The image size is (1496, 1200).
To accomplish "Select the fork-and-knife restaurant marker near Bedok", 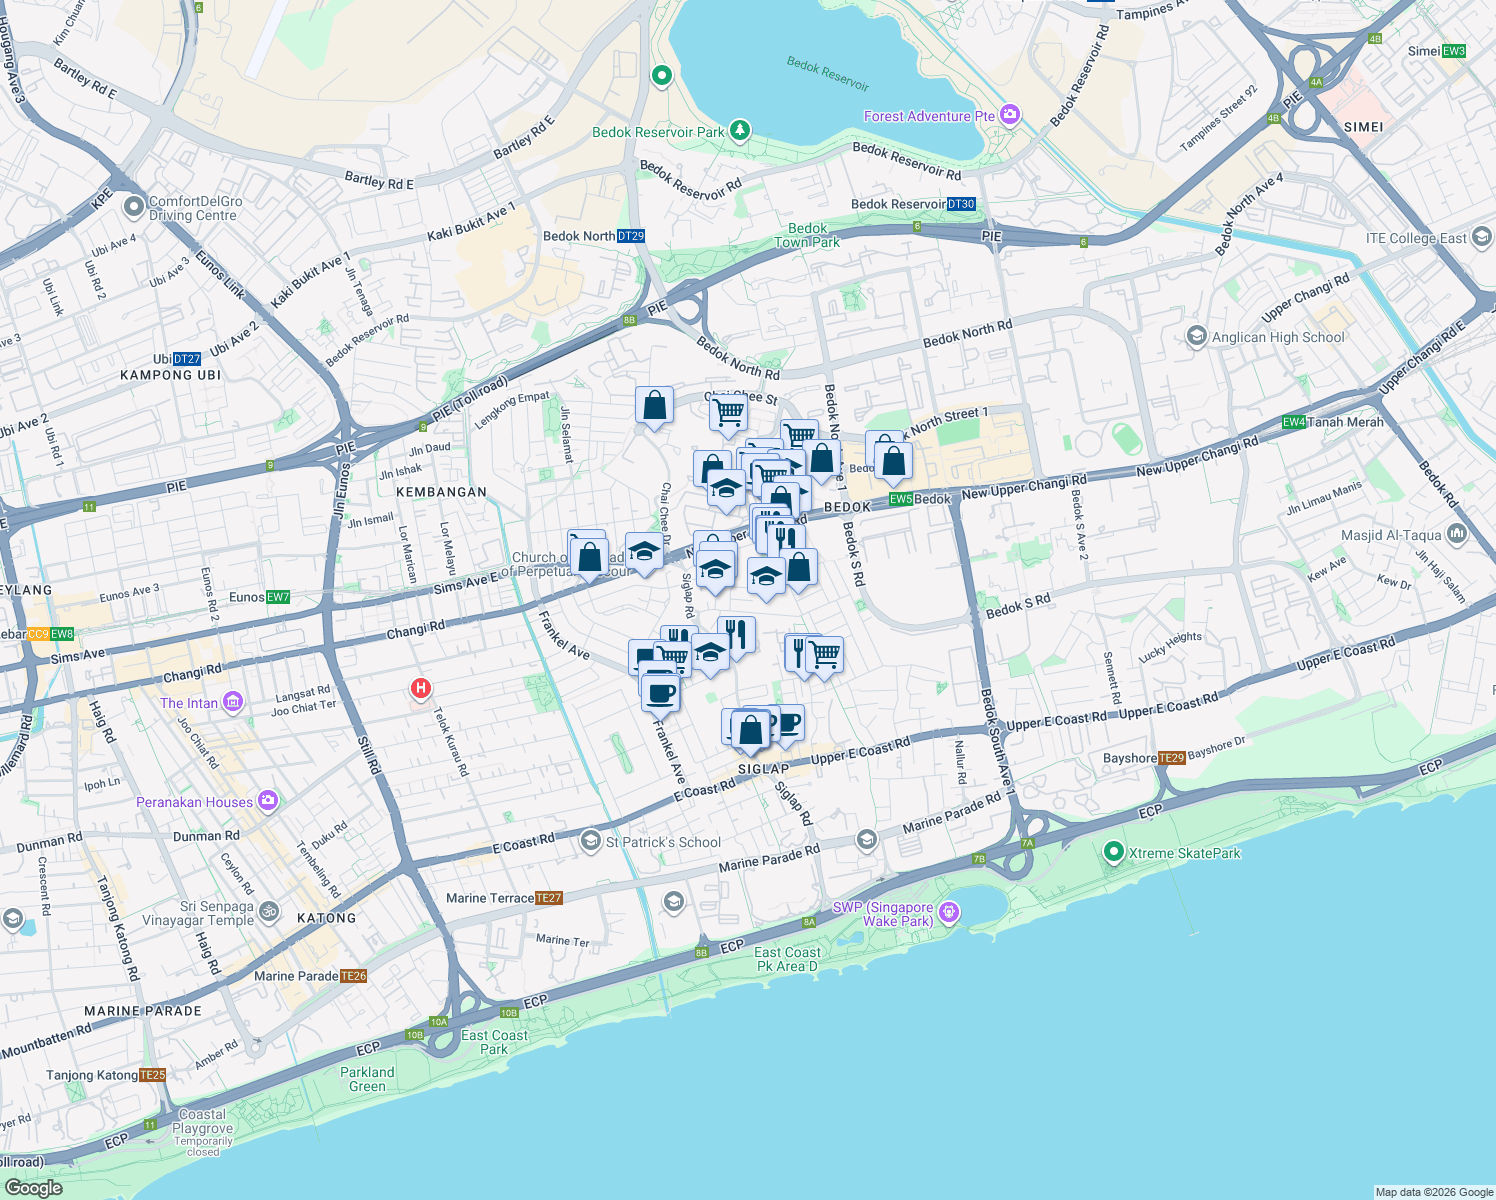I will (786, 538).
